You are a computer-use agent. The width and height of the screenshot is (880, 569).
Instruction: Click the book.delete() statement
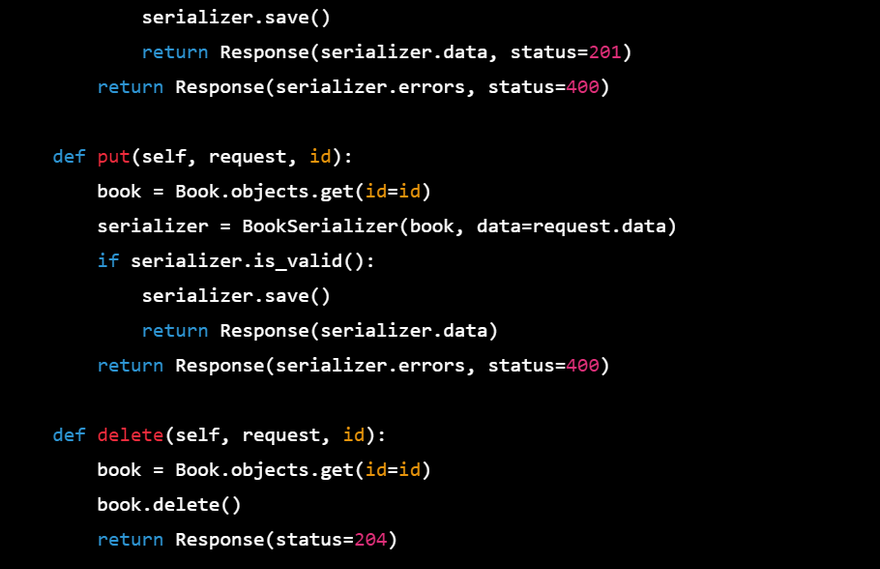click(x=169, y=505)
